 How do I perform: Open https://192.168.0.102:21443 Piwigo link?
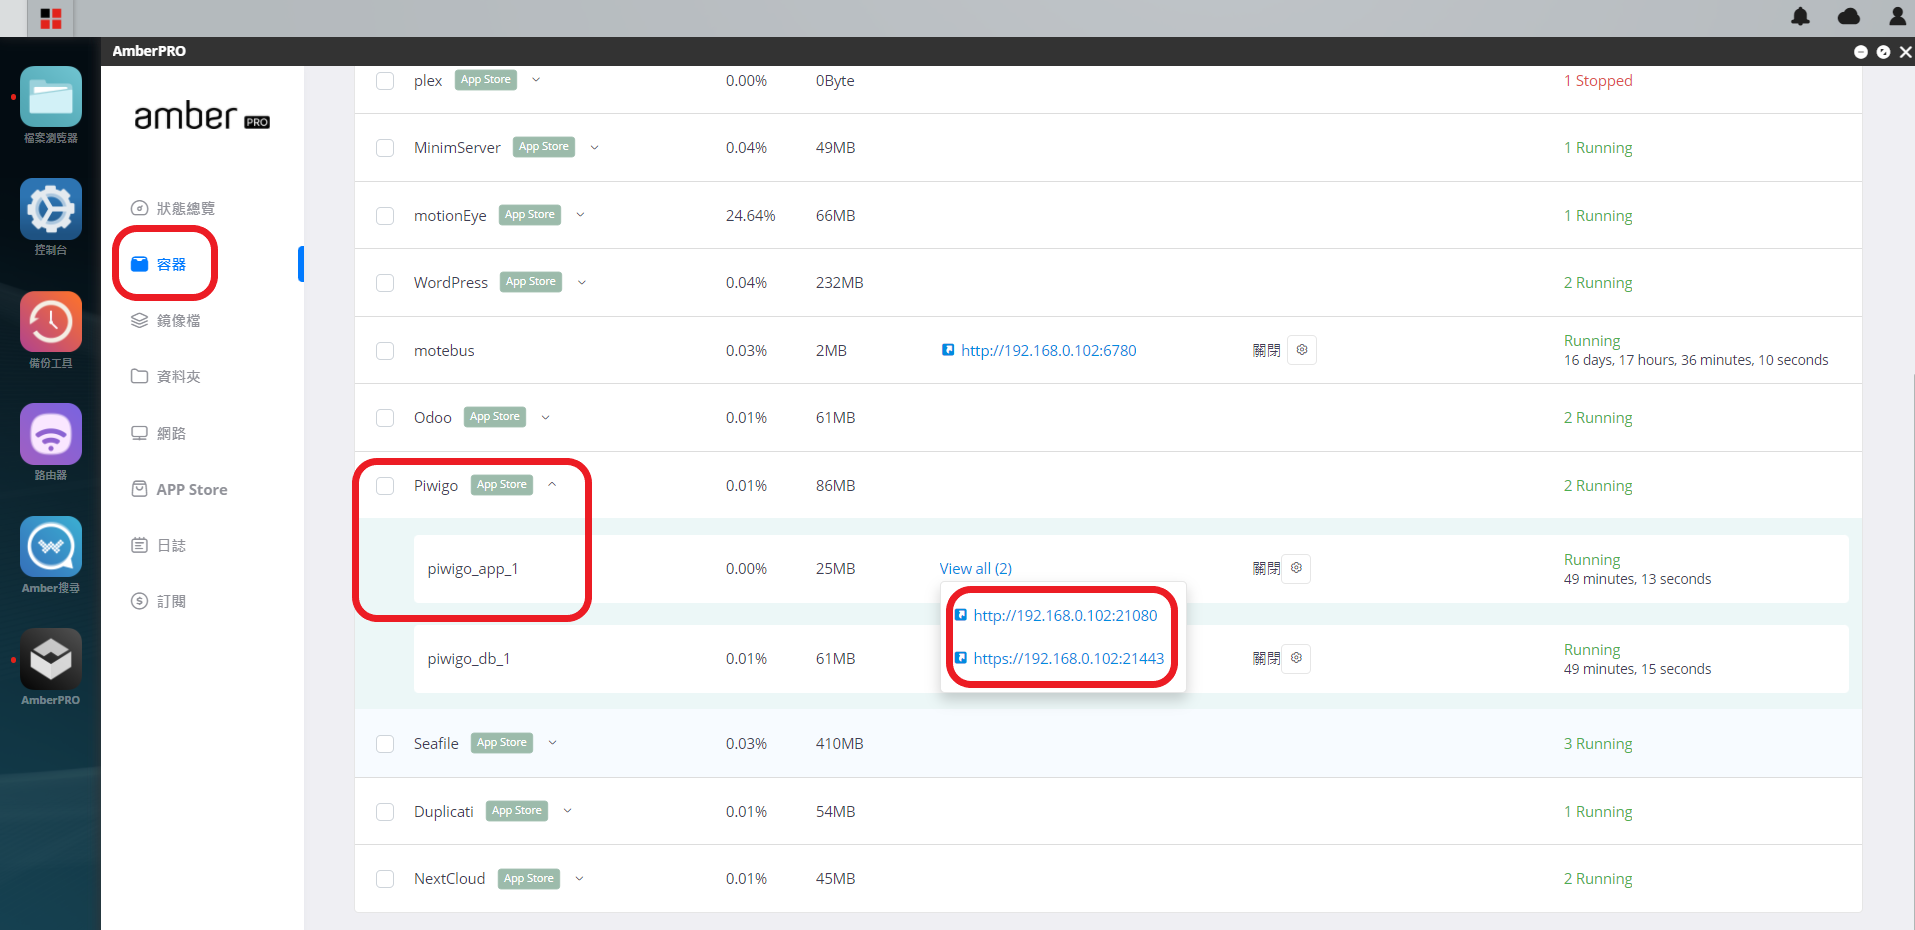[x=1068, y=658]
